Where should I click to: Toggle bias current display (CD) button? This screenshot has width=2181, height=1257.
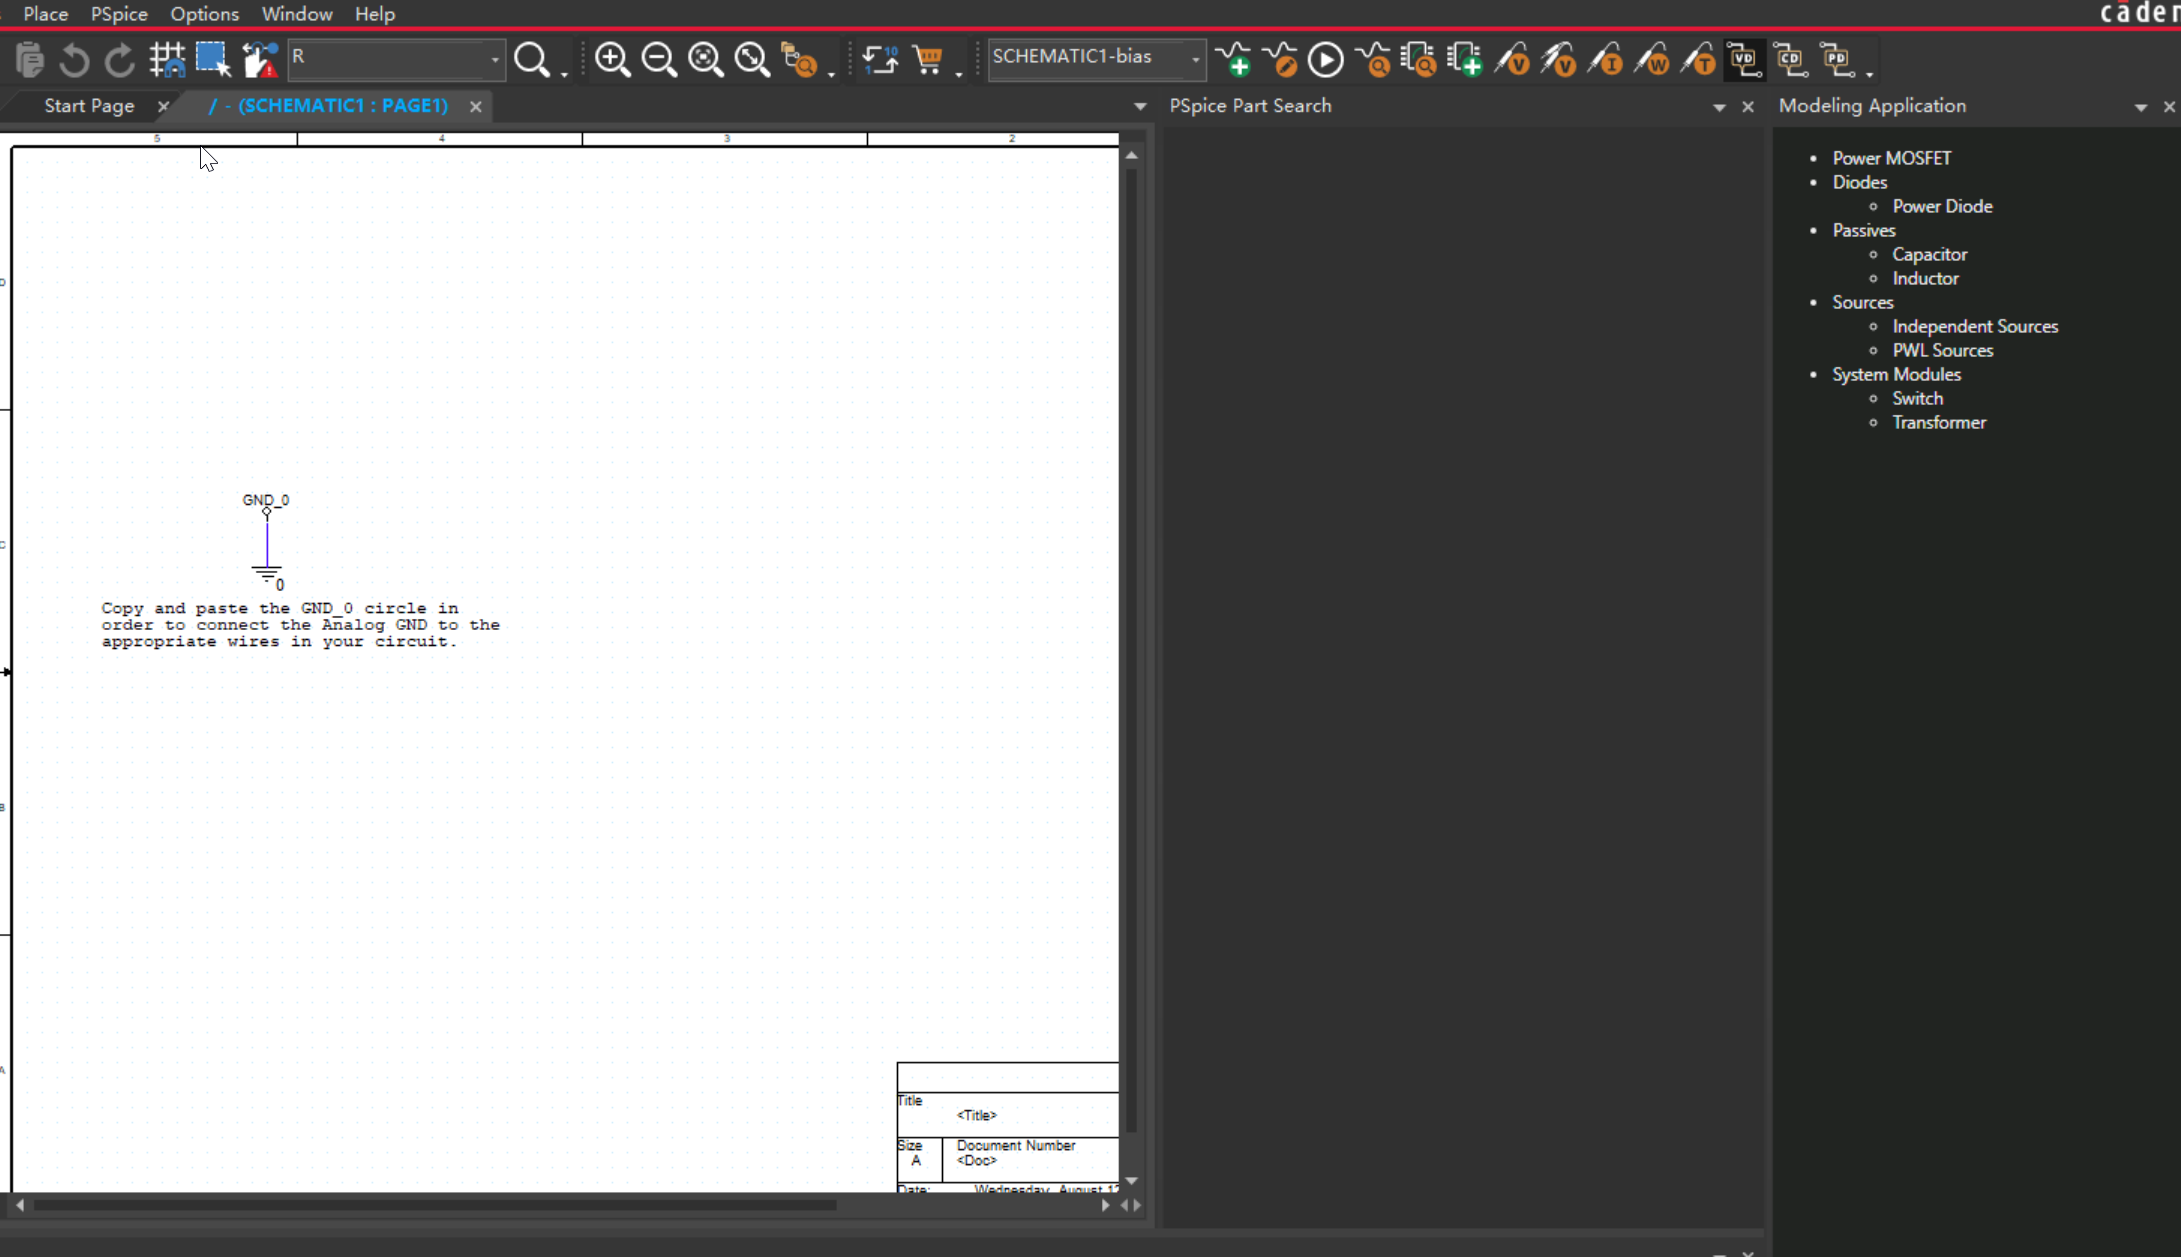1790,60
